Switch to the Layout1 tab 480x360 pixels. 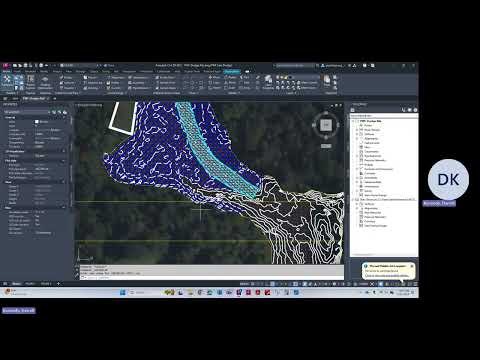[x=30, y=284]
